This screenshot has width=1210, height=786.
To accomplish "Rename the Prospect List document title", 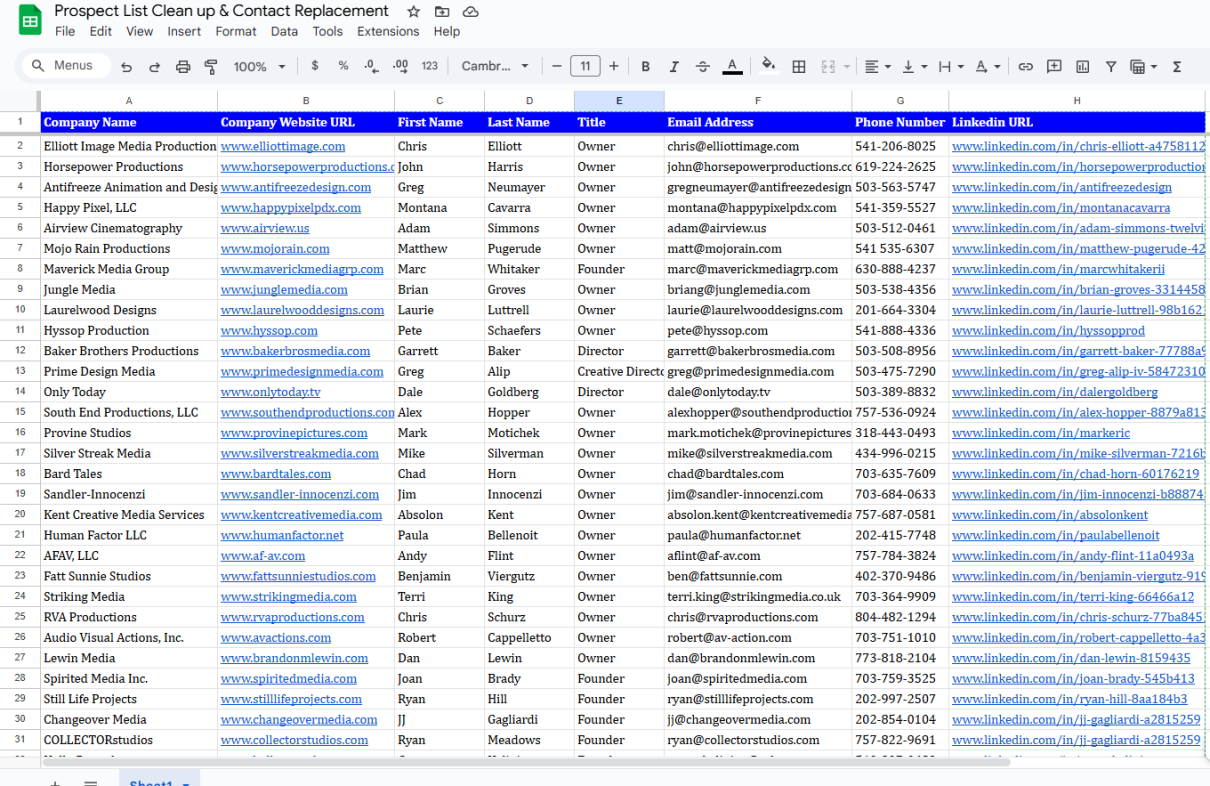I will pyautogui.click(x=221, y=11).
